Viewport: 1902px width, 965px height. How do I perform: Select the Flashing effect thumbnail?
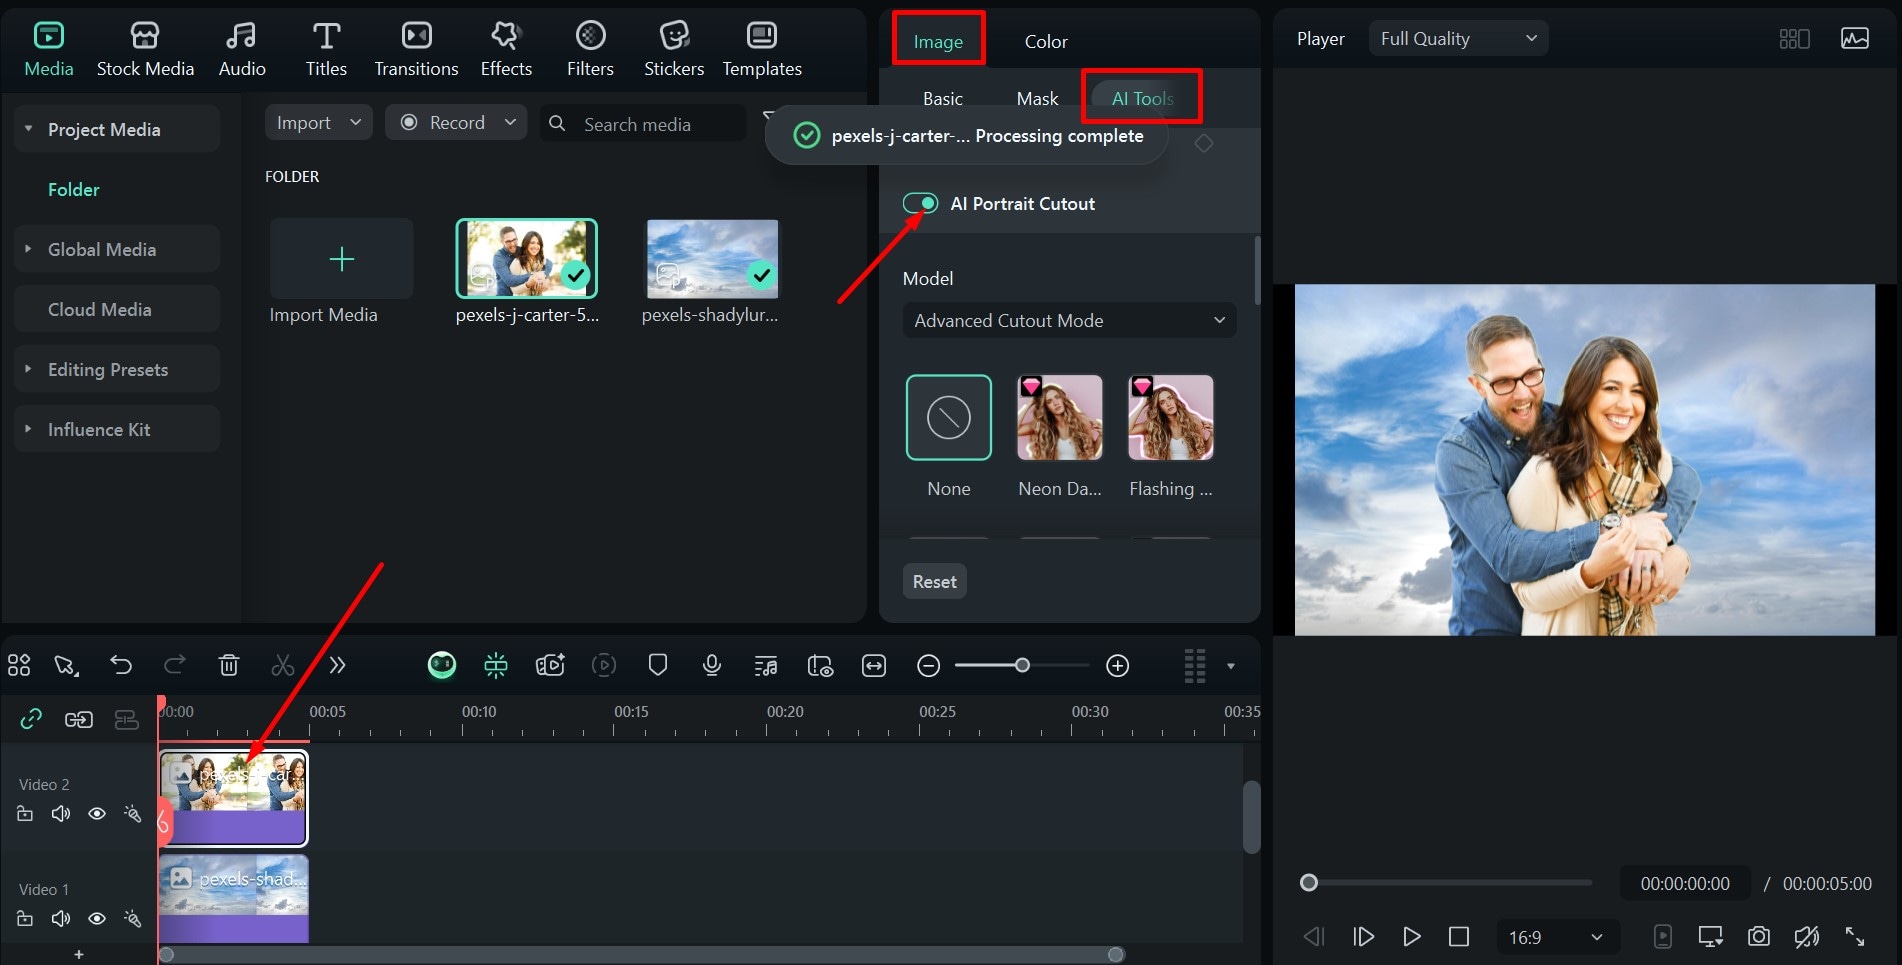[1171, 417]
